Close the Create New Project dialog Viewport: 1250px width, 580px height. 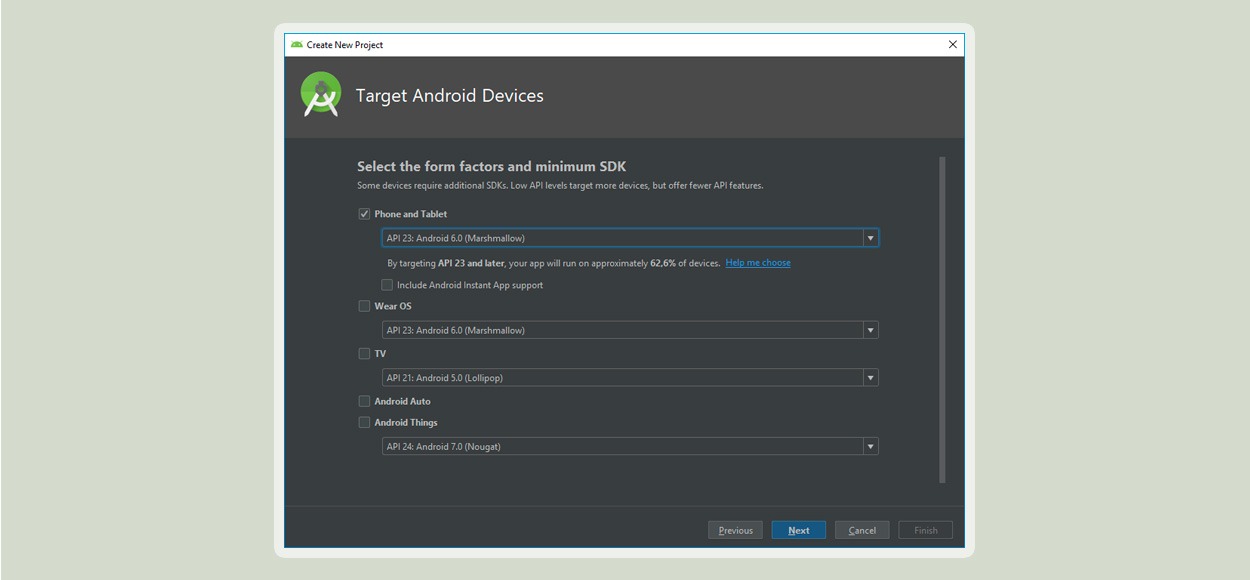[x=952, y=44]
